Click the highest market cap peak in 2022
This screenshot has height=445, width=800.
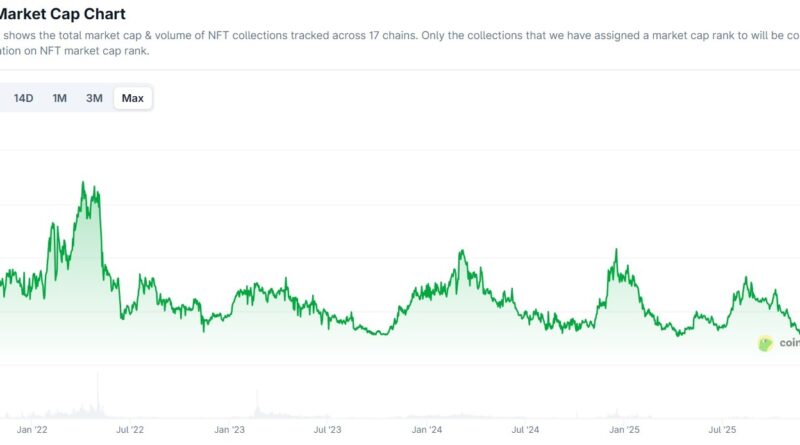point(84,183)
